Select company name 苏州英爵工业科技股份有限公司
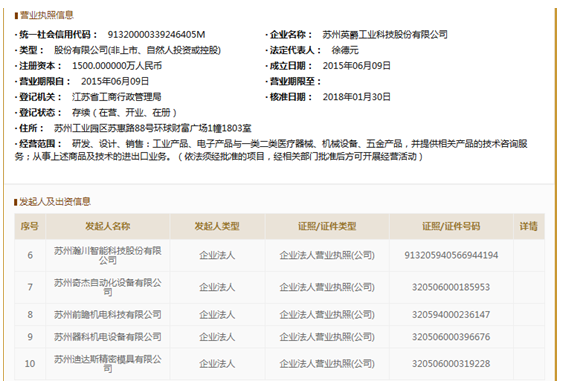The image size is (561, 388). [x=385, y=35]
